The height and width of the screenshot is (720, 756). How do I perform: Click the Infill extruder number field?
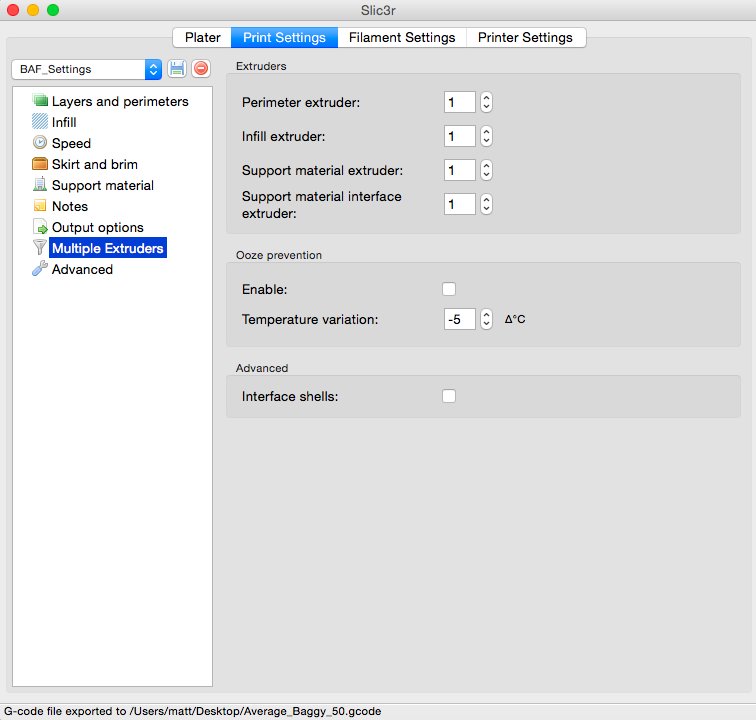tap(460, 136)
